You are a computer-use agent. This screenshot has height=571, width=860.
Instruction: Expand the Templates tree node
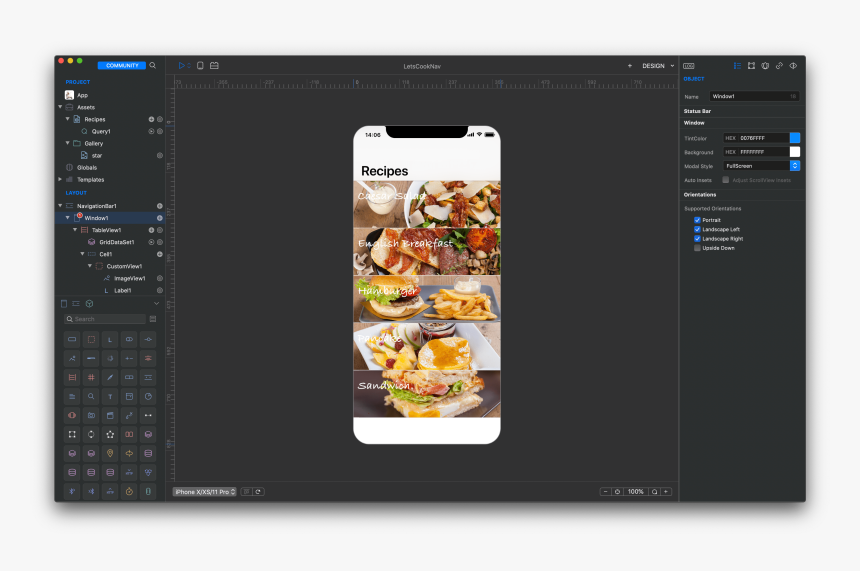[60, 179]
